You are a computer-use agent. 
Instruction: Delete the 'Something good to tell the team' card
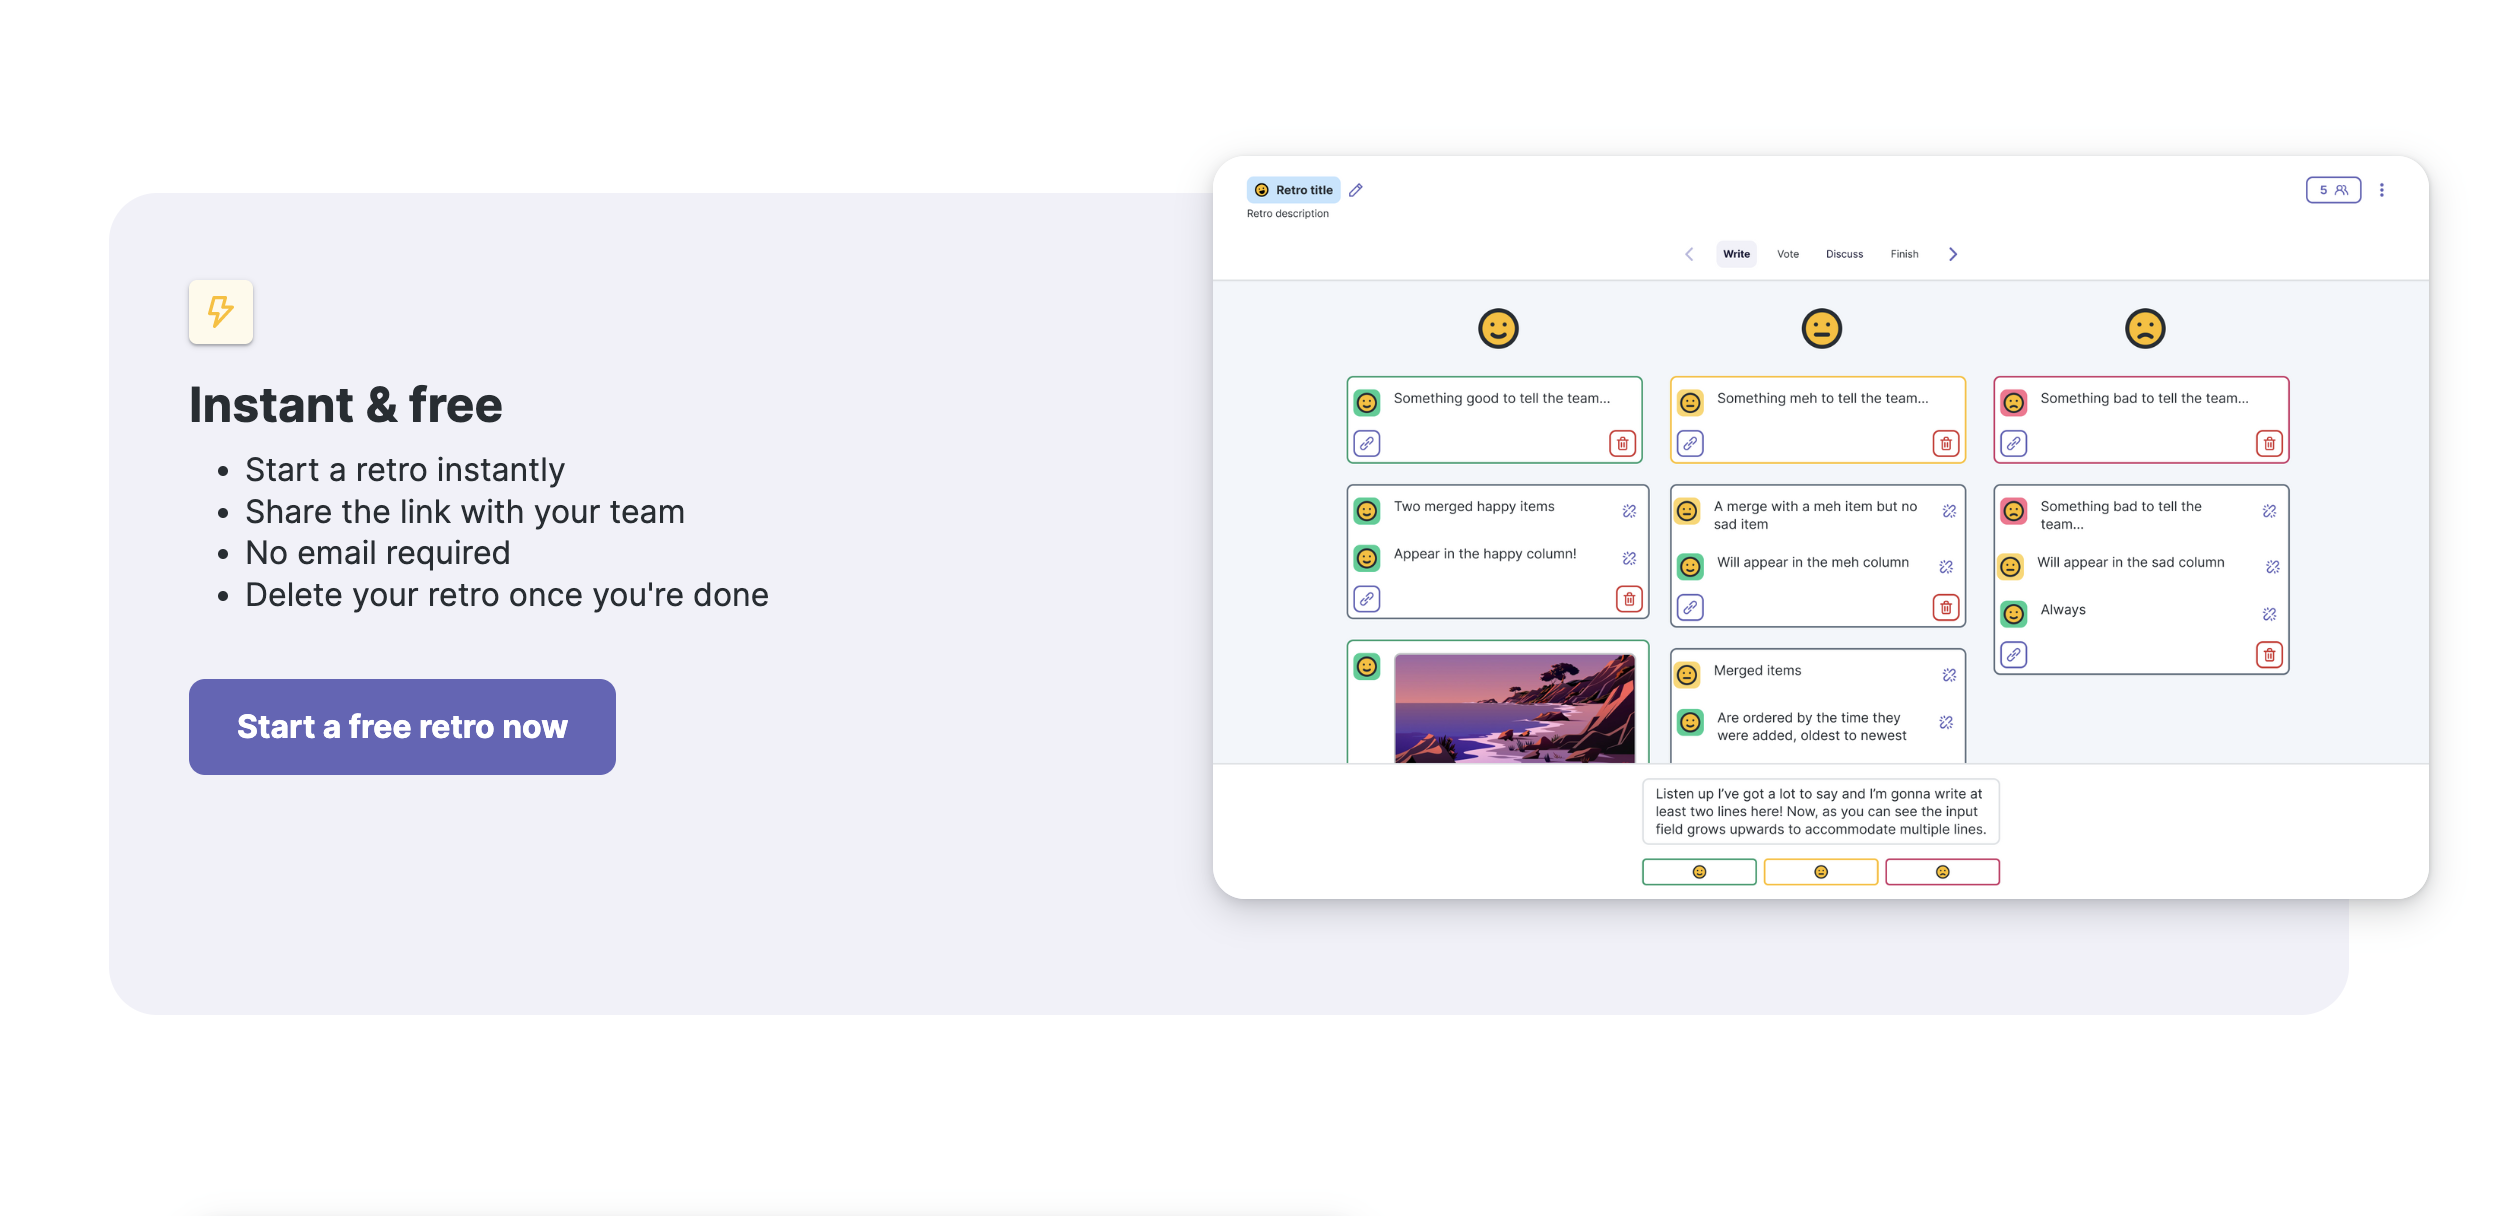coord(1623,443)
